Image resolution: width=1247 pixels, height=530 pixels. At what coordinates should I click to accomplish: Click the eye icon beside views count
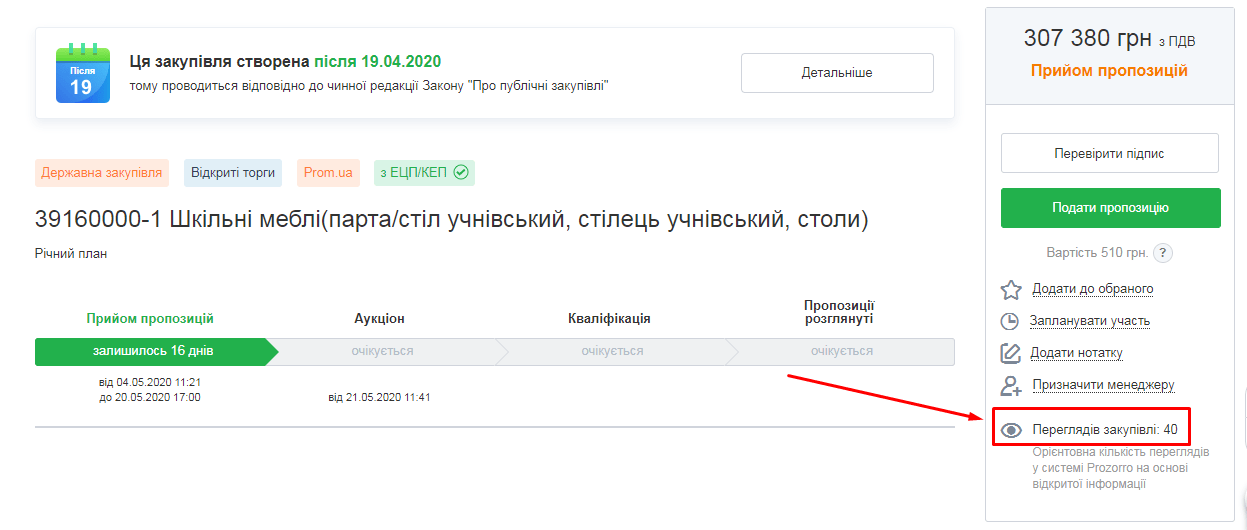pyautogui.click(x=1011, y=430)
